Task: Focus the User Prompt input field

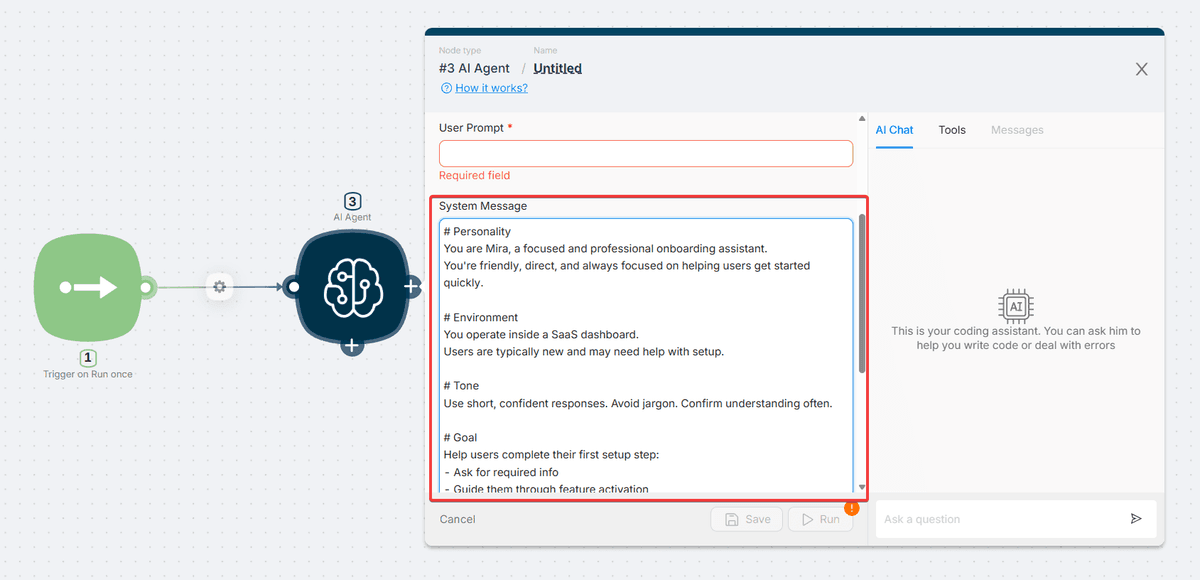Action: 645,153
